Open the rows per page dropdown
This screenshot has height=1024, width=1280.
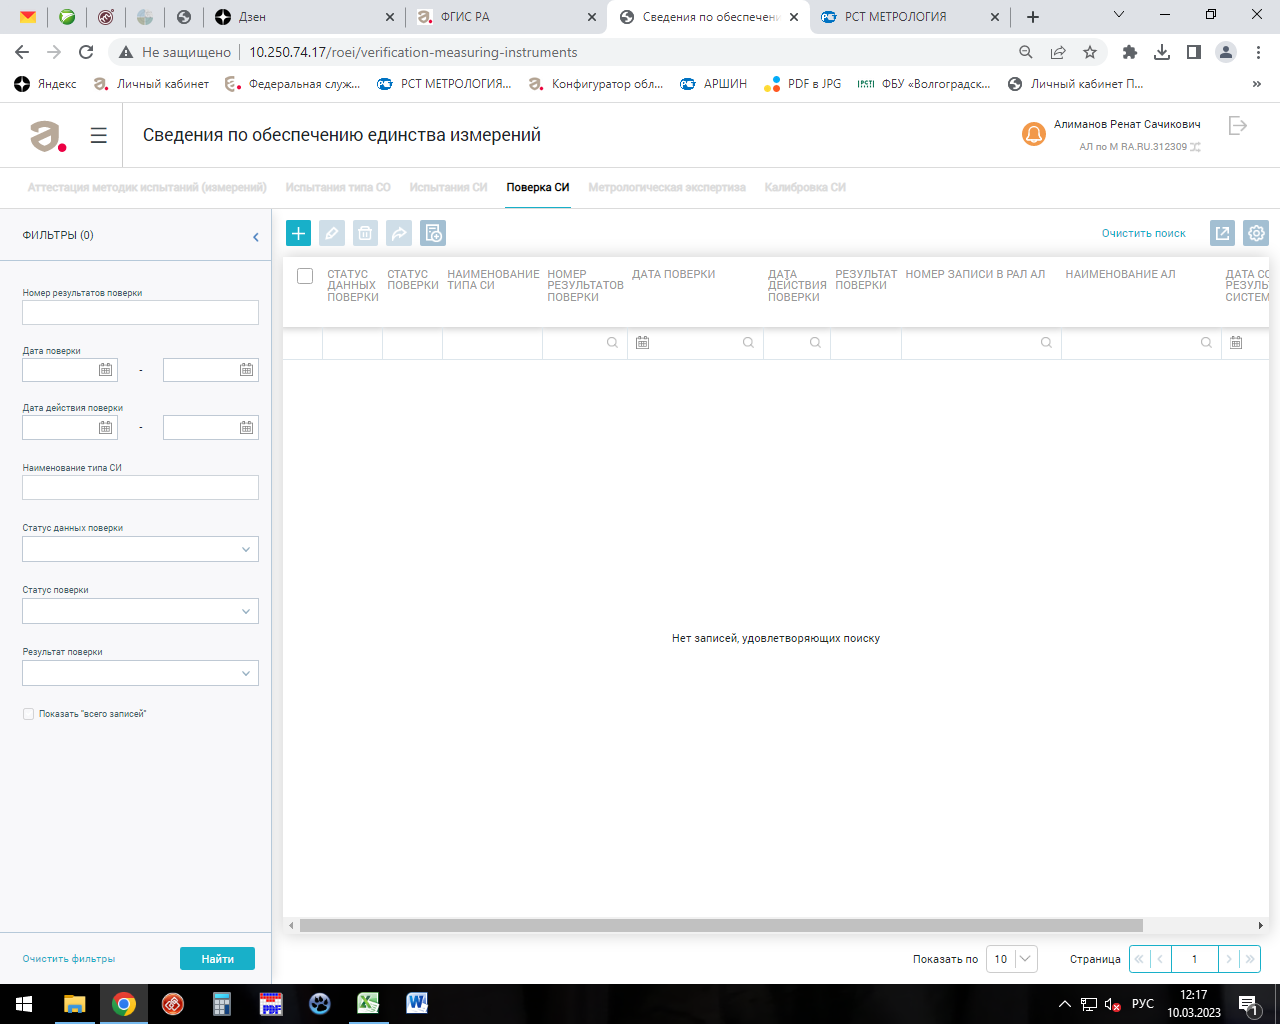tap(1012, 959)
